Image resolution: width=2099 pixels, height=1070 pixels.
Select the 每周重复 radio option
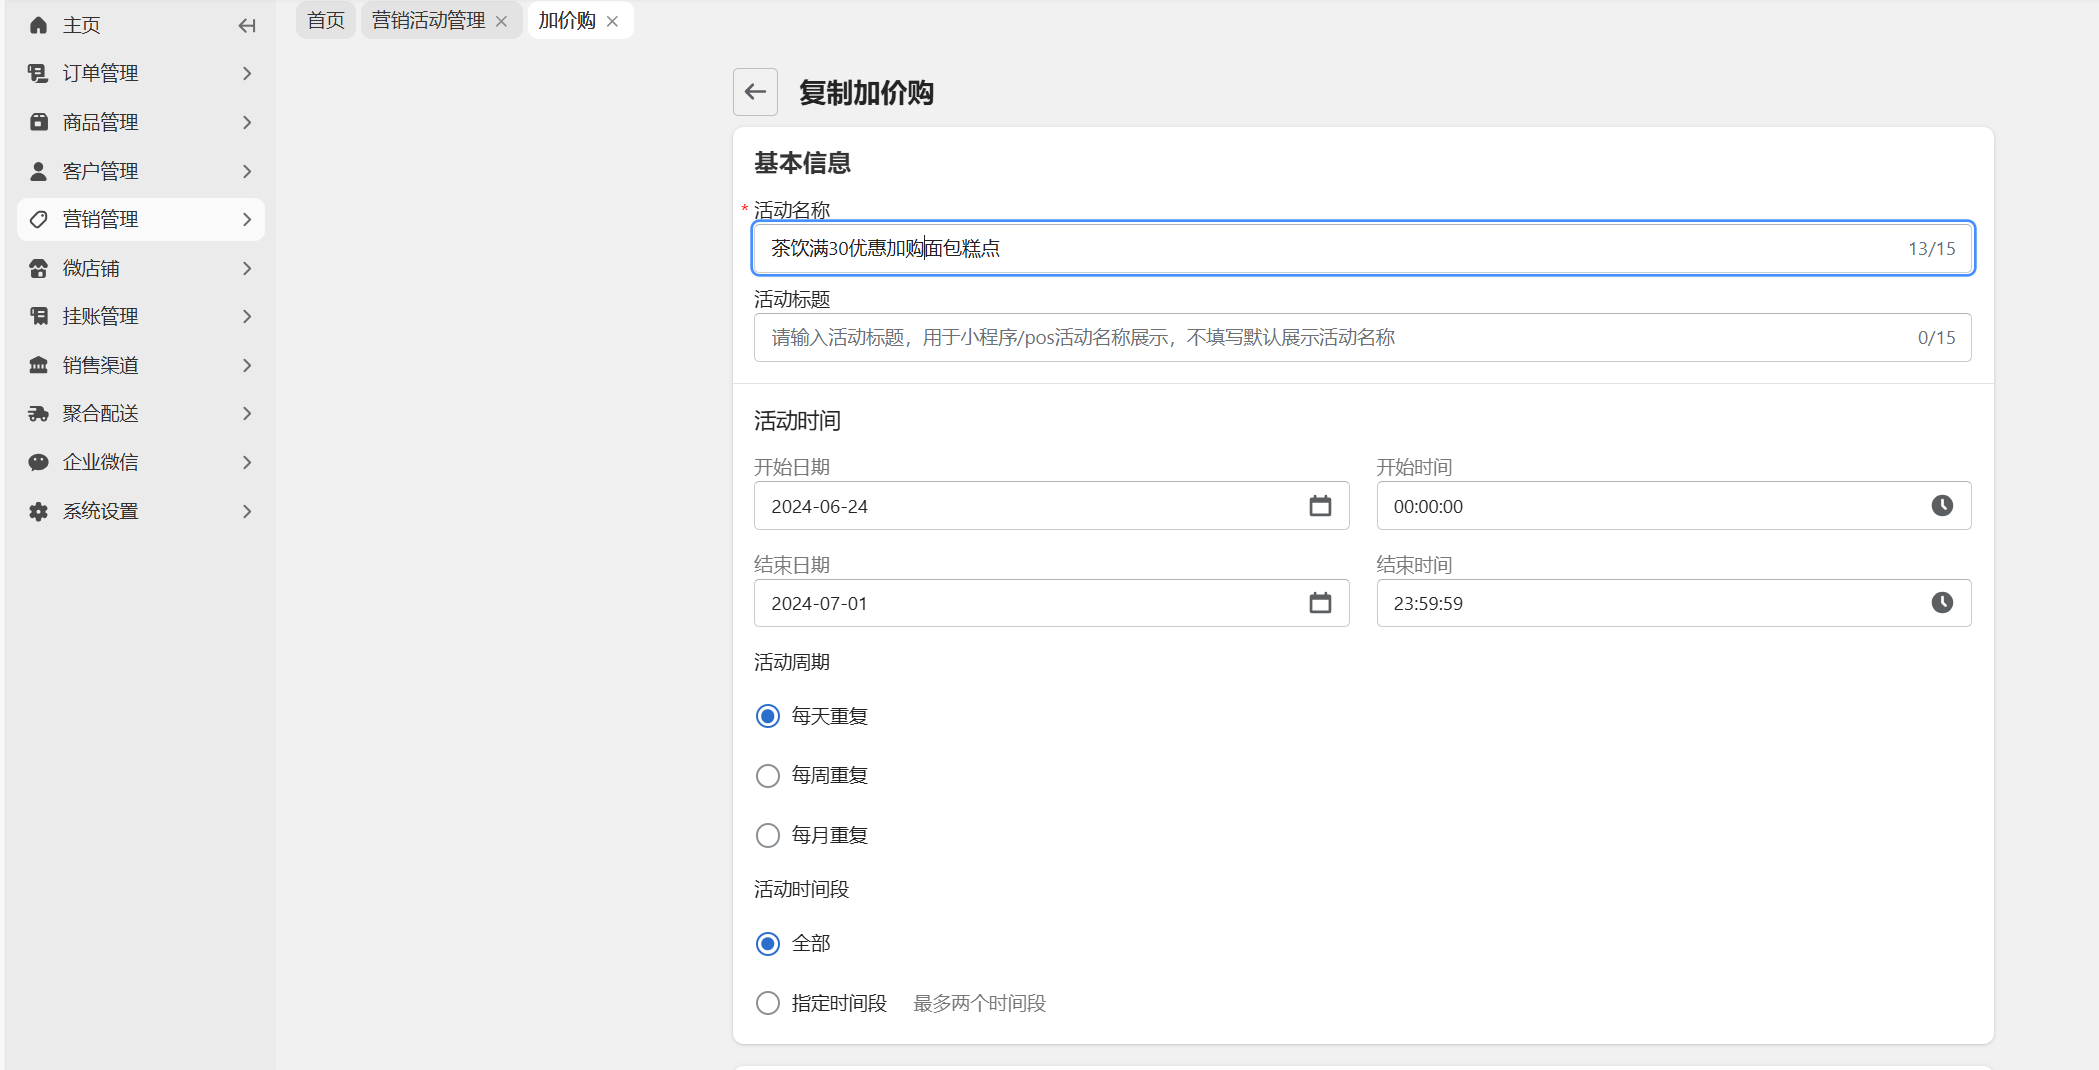(x=768, y=776)
